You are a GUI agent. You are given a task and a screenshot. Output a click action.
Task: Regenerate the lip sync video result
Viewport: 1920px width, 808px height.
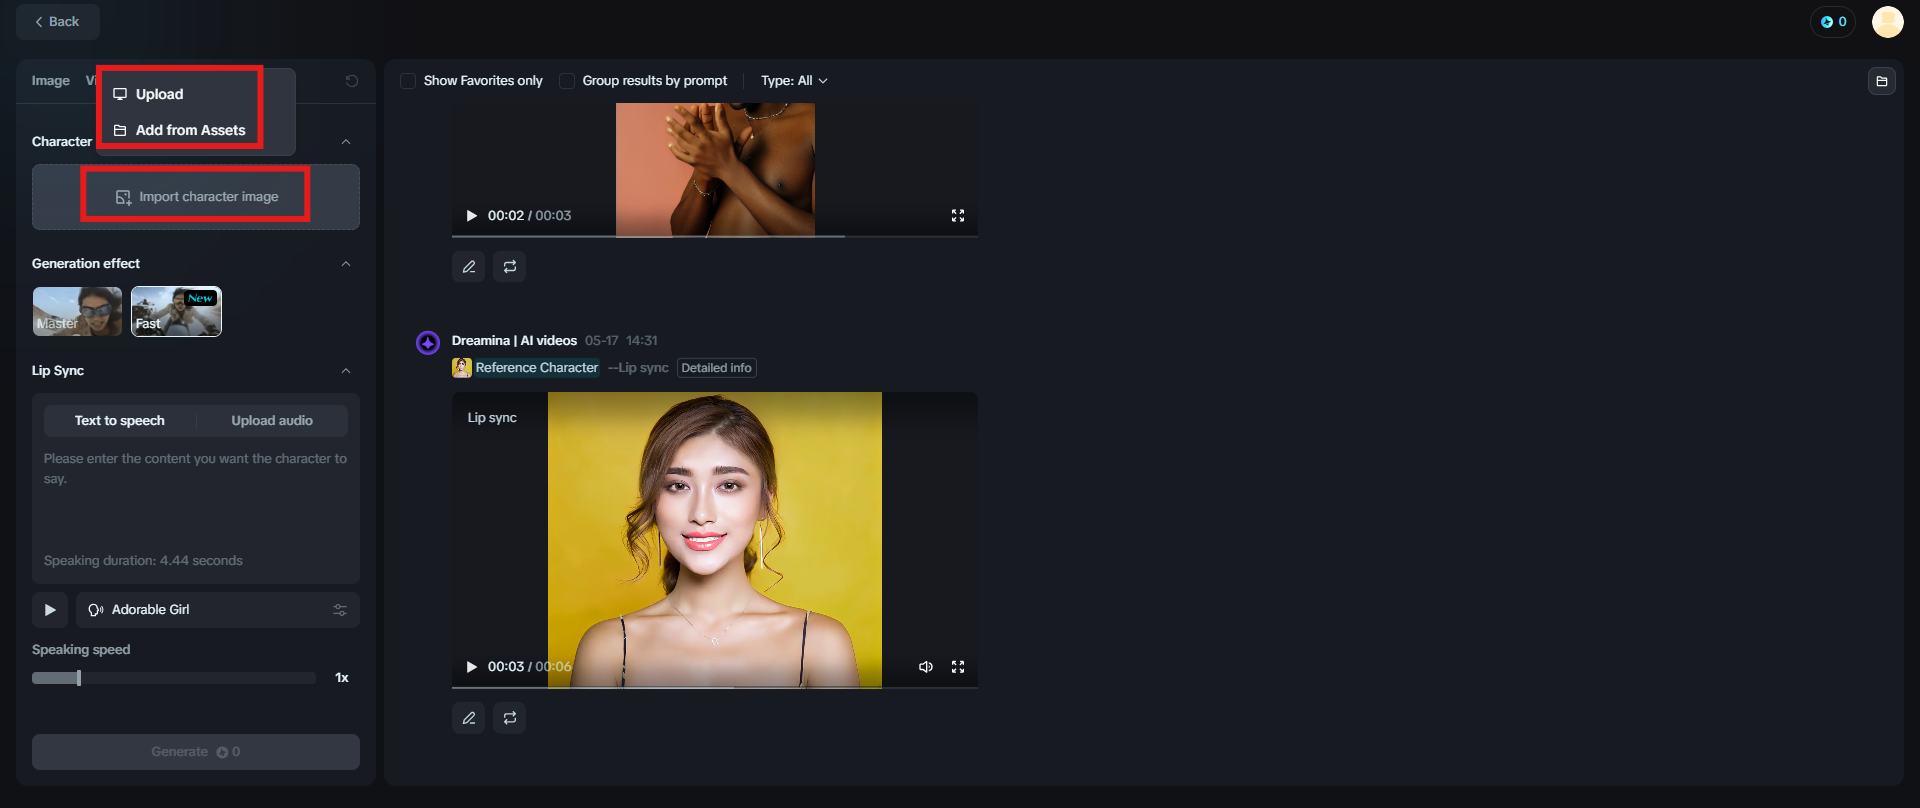tap(510, 718)
